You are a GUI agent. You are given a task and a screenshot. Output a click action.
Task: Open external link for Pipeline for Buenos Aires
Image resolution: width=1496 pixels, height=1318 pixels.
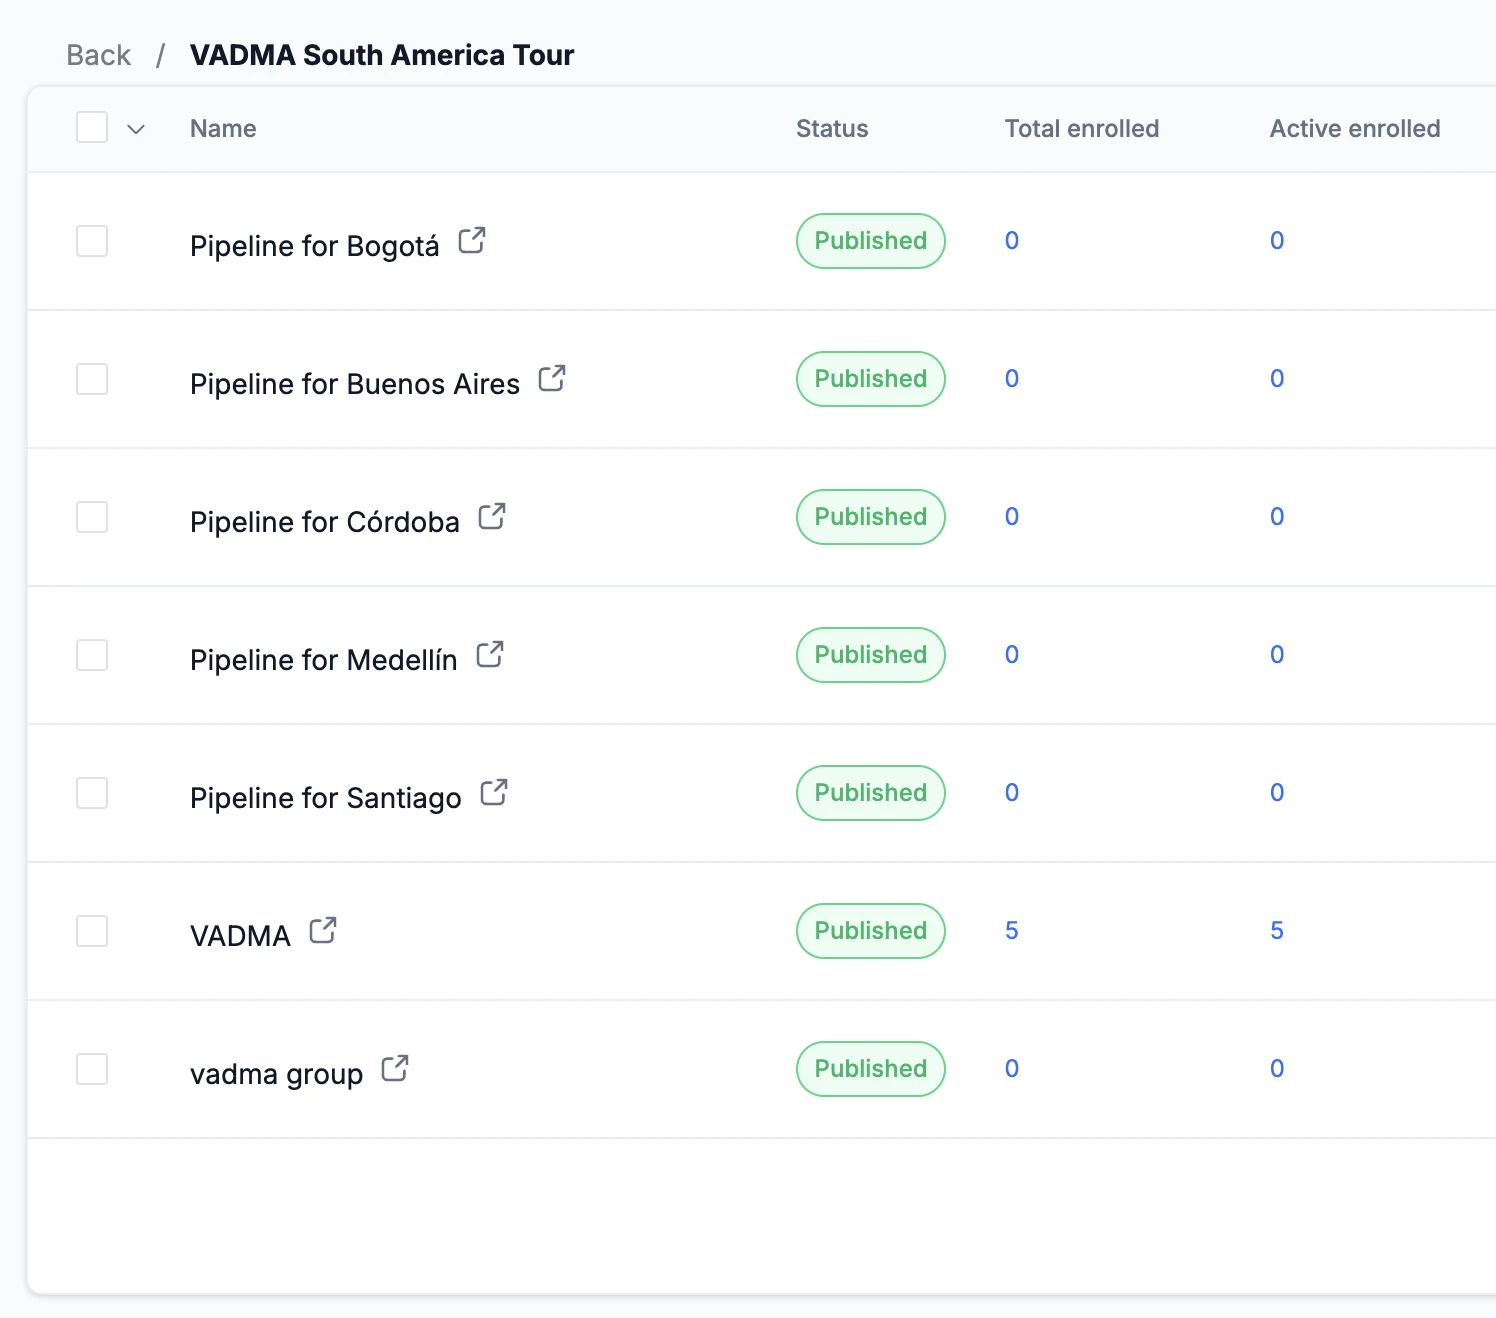point(552,379)
